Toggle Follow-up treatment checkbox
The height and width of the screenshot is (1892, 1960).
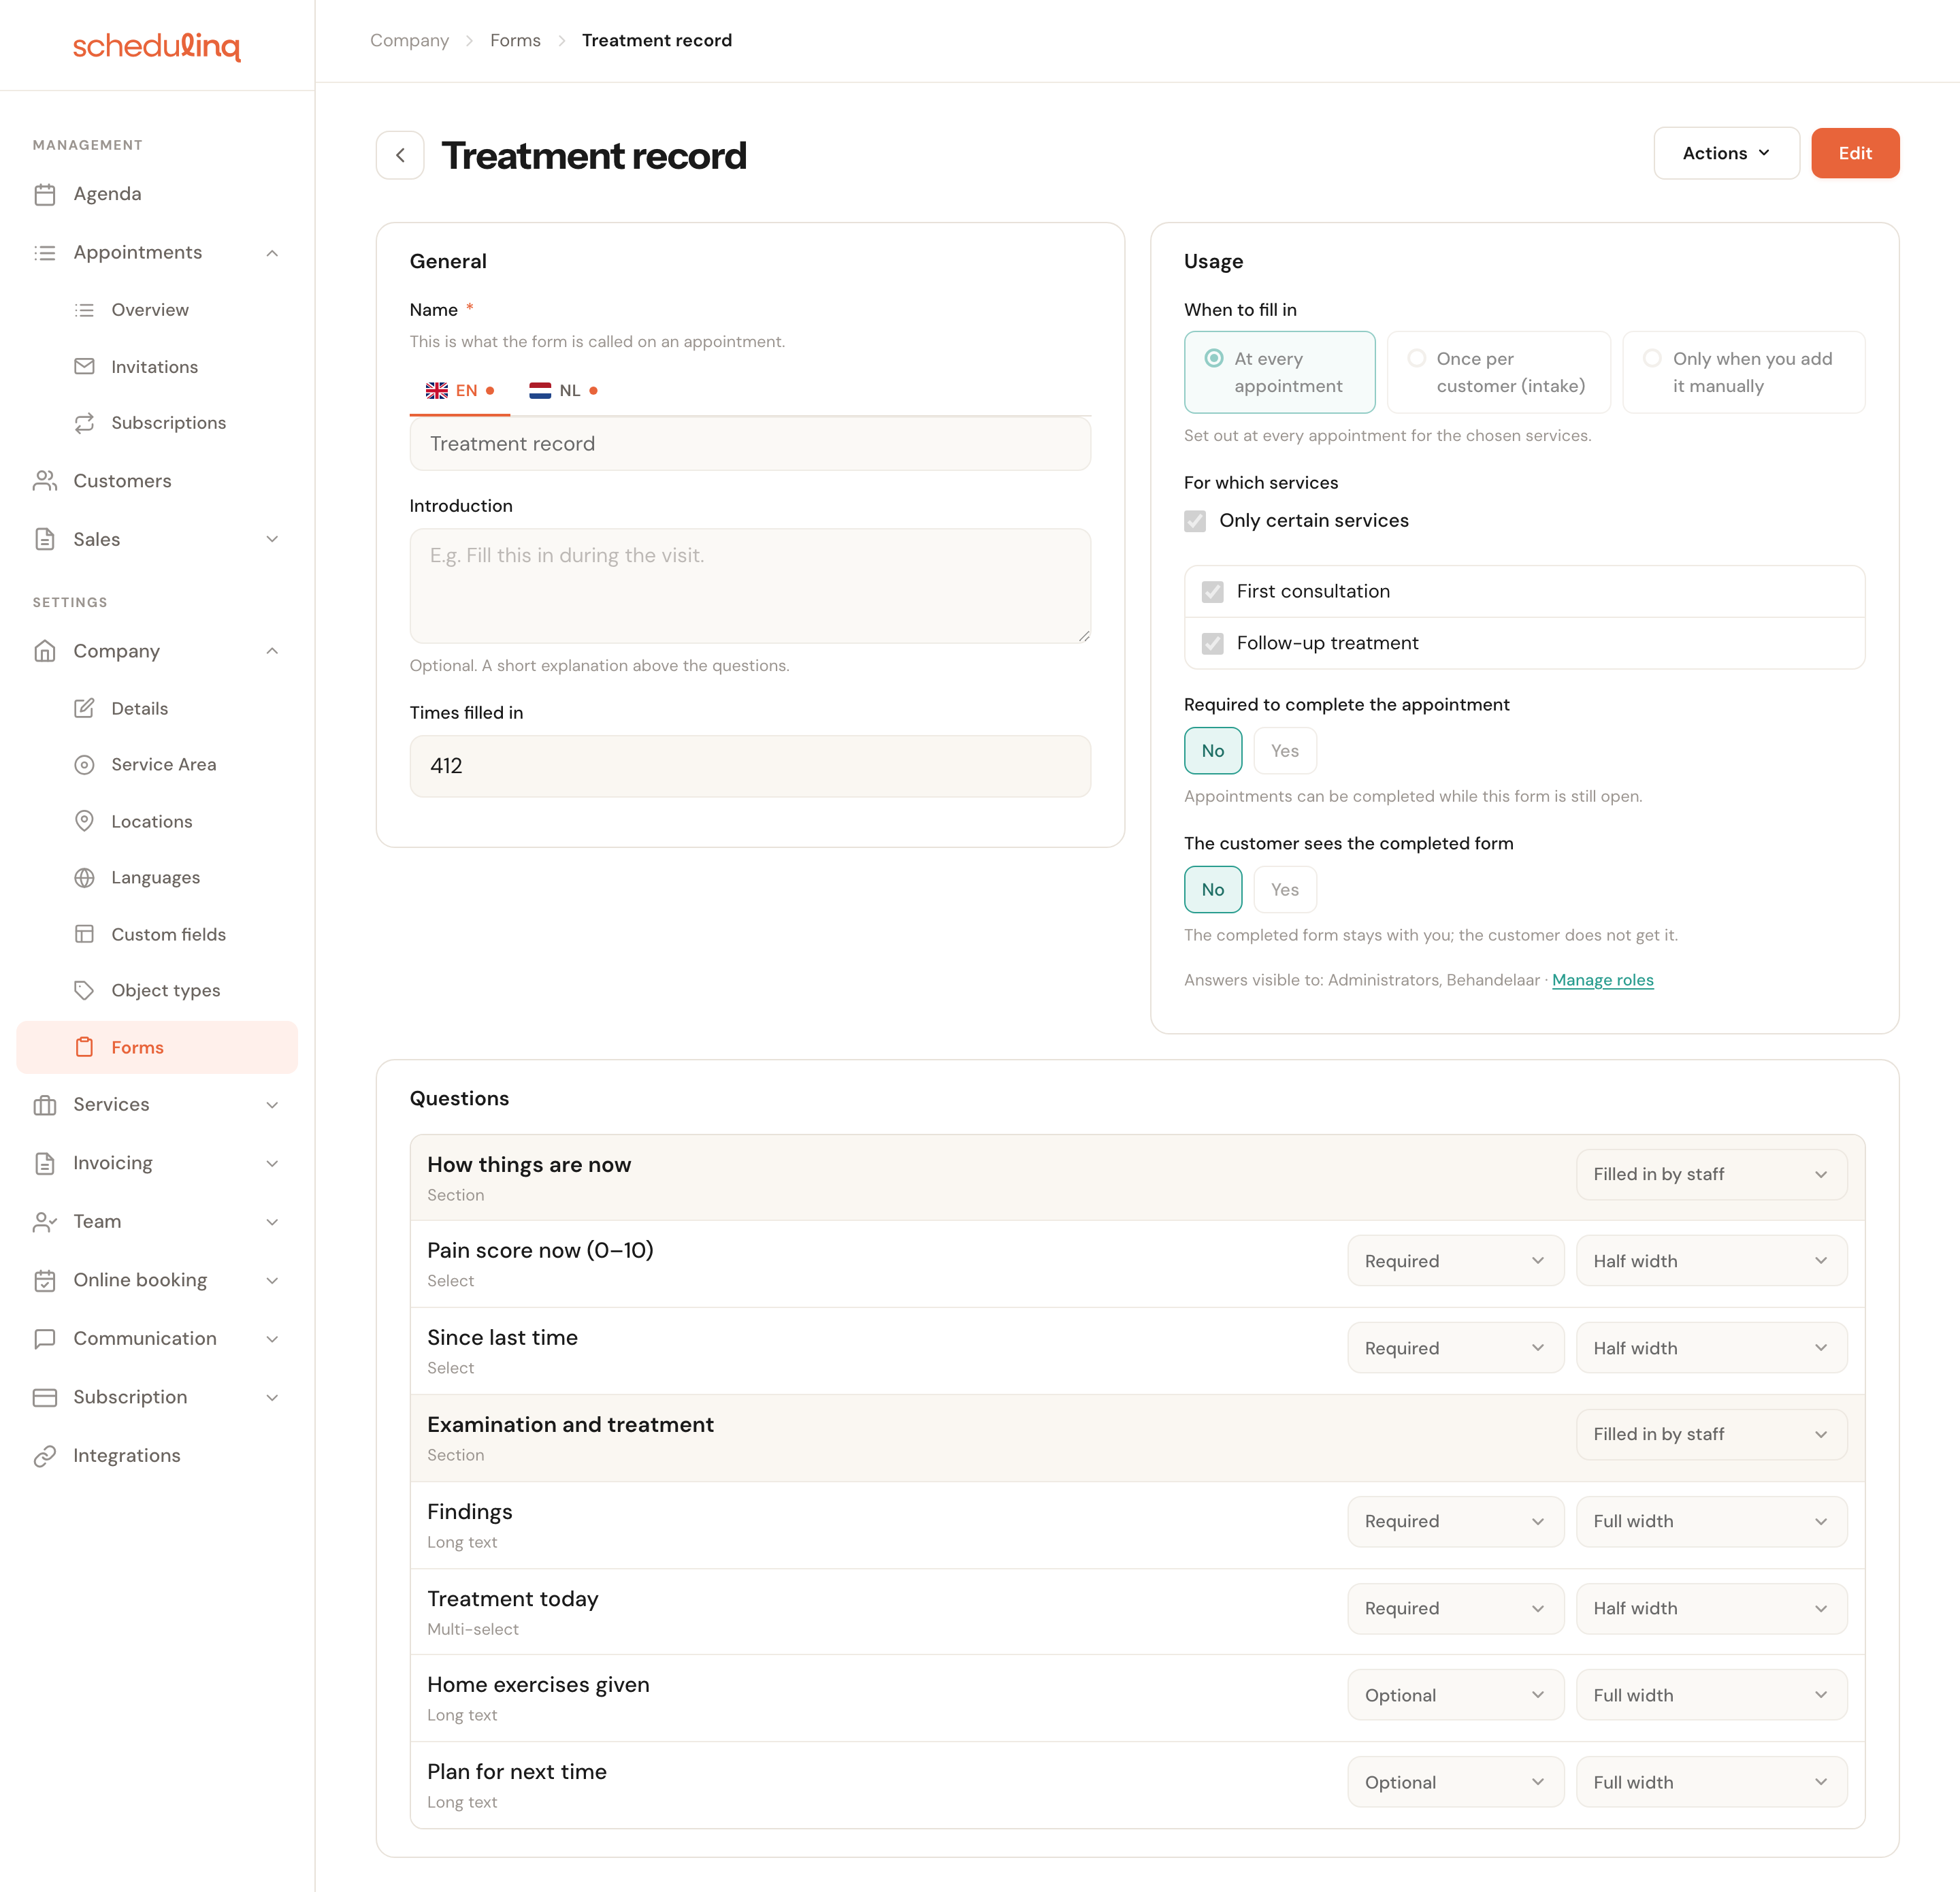tap(1212, 643)
